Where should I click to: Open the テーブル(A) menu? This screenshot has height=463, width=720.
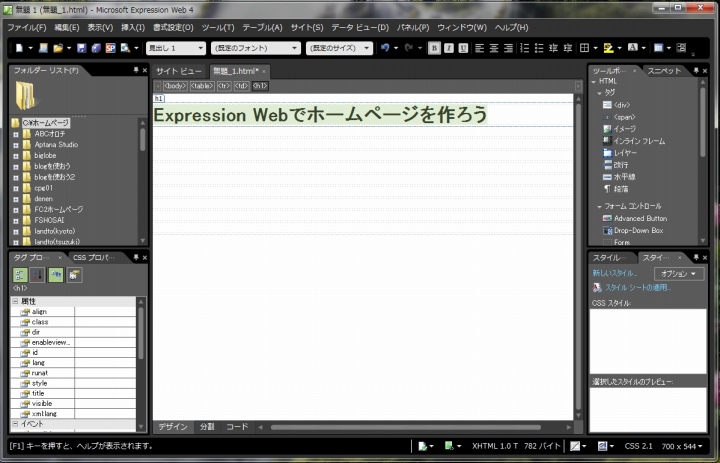(x=261, y=27)
